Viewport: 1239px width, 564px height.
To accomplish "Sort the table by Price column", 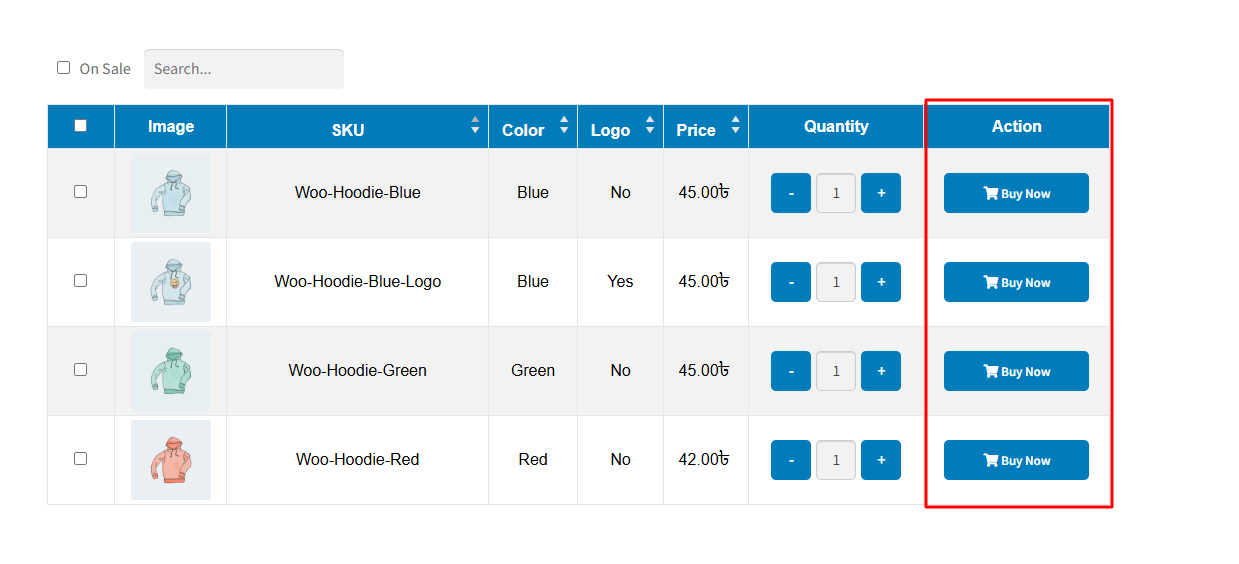I will (x=736, y=126).
